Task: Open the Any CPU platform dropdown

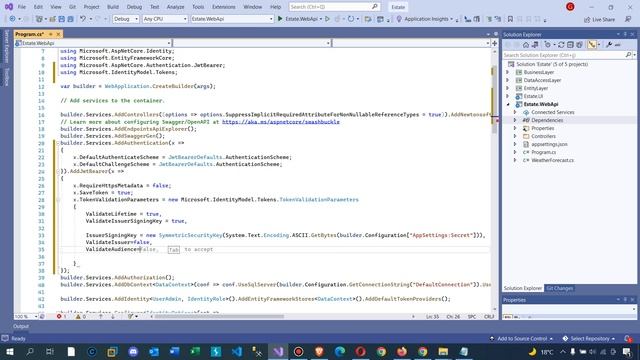Action: (x=165, y=19)
